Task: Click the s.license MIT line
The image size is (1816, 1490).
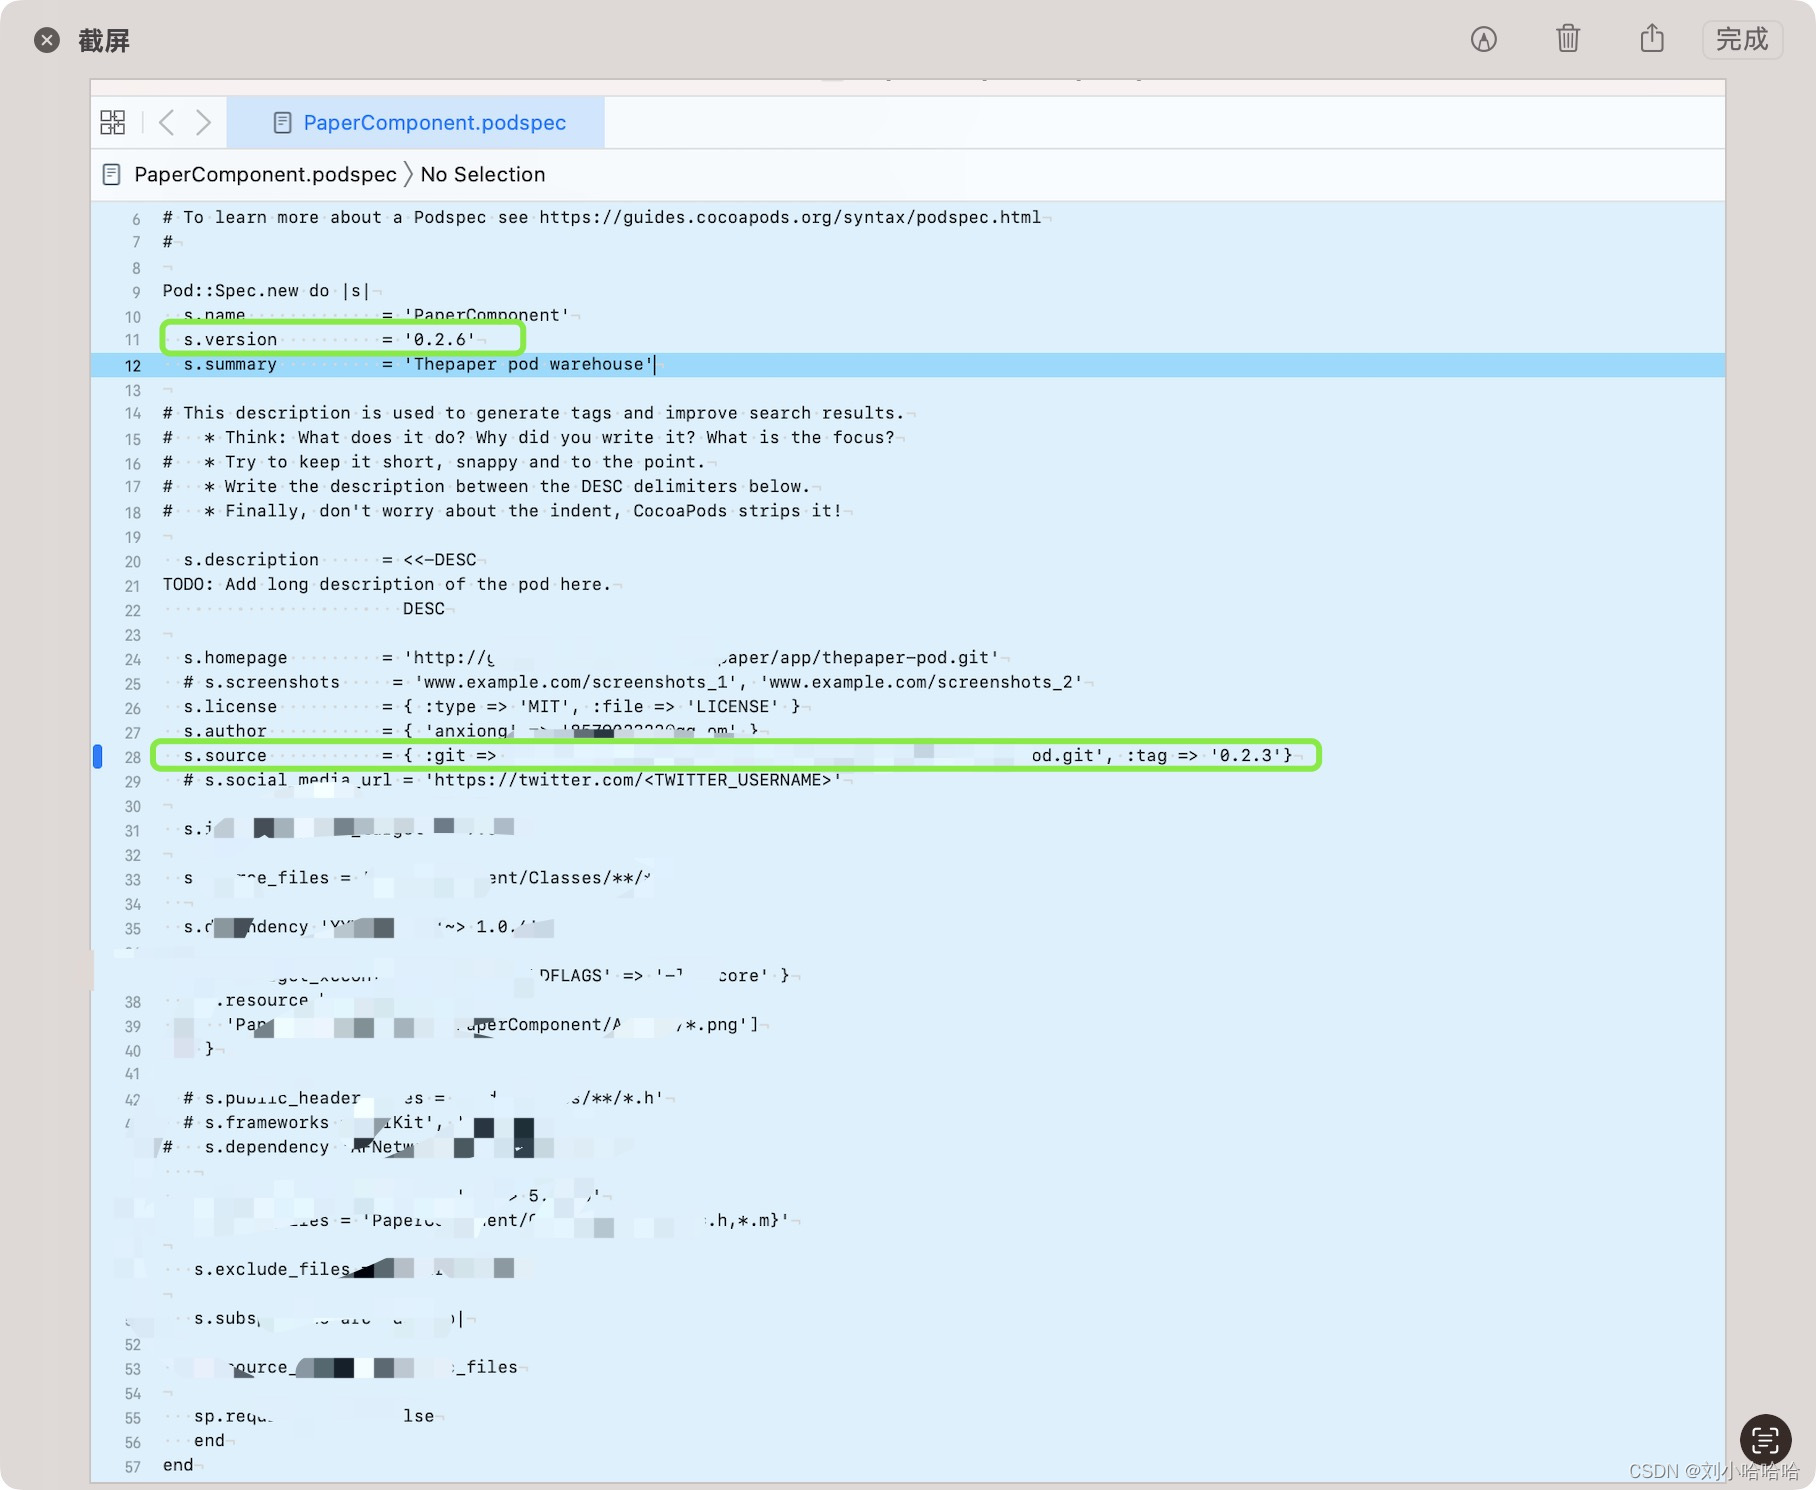Action: coord(492,706)
